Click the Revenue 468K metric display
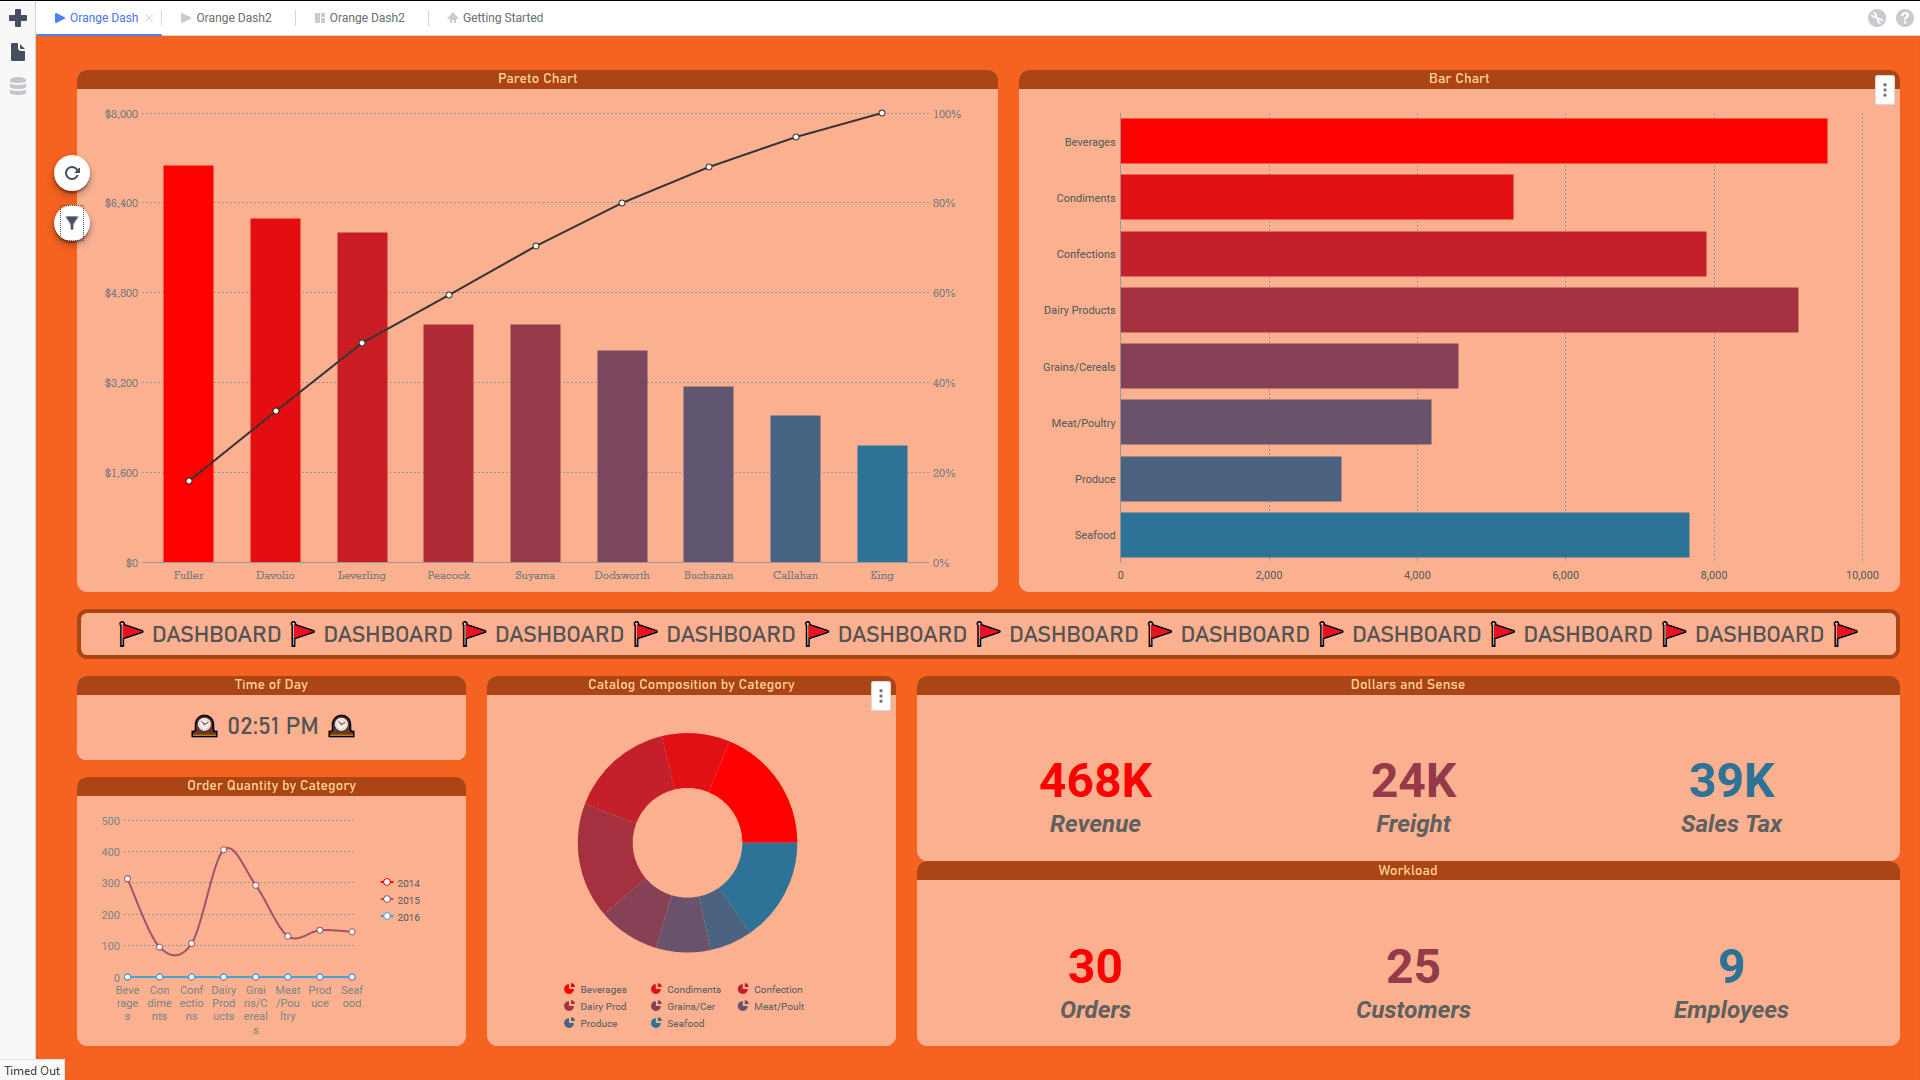Screen dimensions: 1920x1080 pos(1096,791)
